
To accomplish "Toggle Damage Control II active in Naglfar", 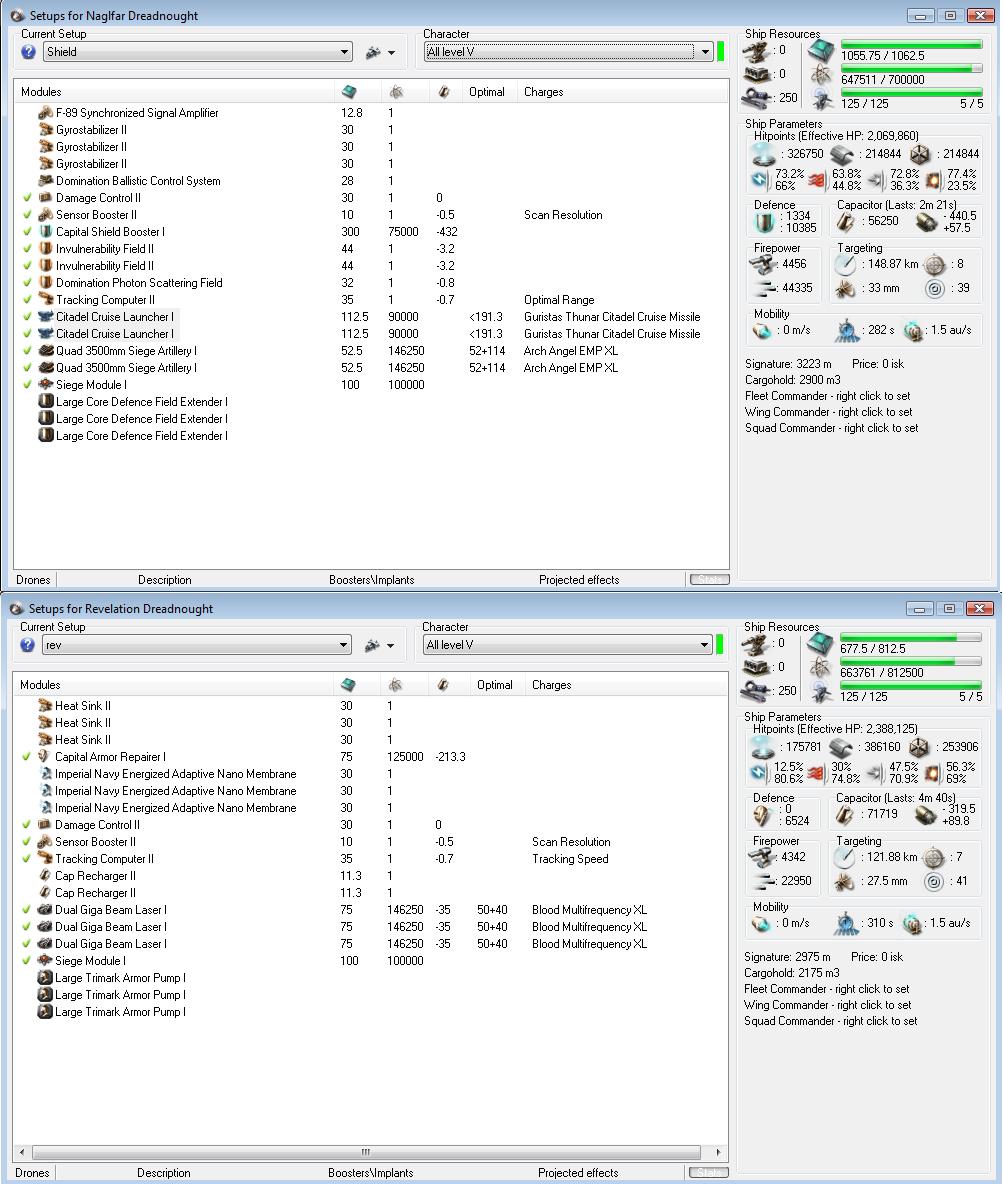I will (x=27, y=197).
